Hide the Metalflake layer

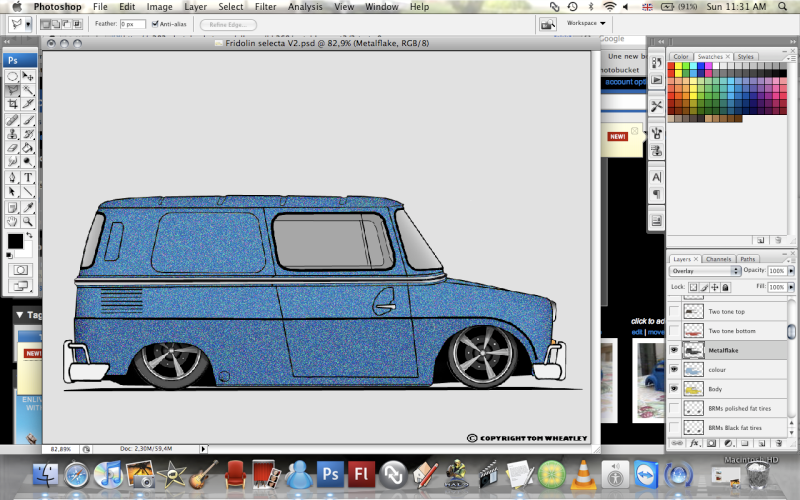pyautogui.click(x=674, y=350)
